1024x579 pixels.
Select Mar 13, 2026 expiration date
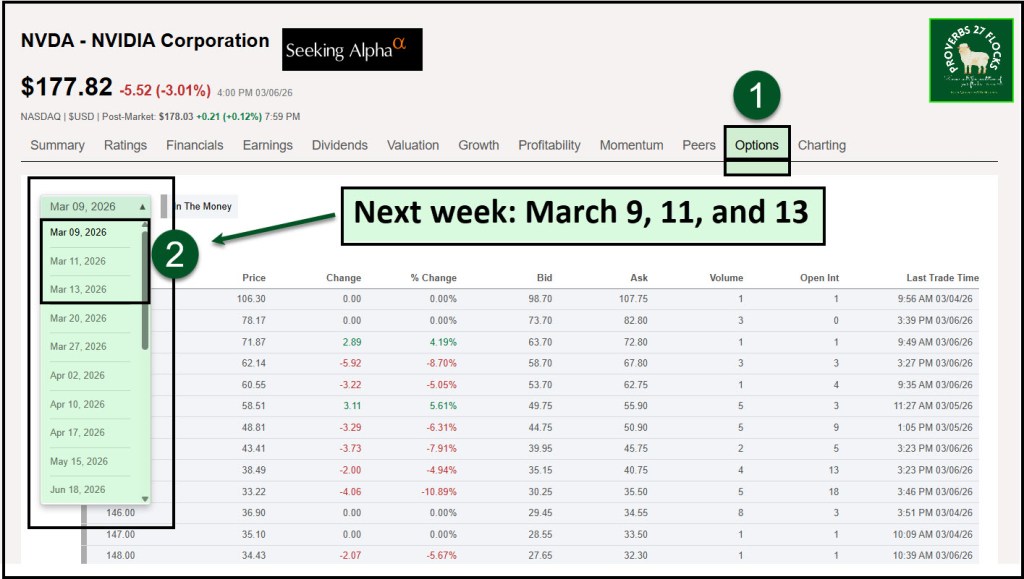click(78, 289)
